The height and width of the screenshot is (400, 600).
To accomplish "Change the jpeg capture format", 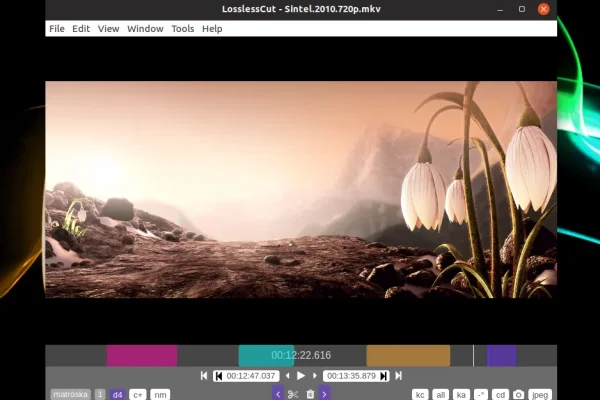I will [541, 394].
